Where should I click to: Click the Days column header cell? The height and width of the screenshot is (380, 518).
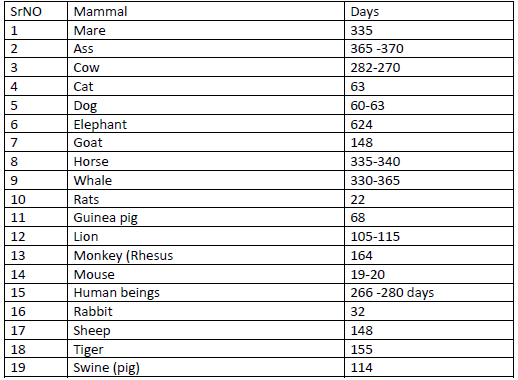(429, 11)
